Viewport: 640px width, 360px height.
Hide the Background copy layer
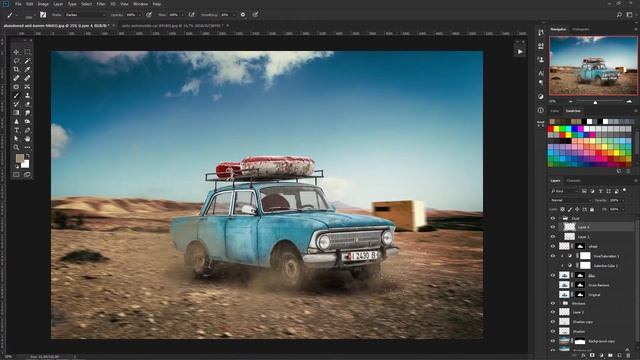point(553,341)
